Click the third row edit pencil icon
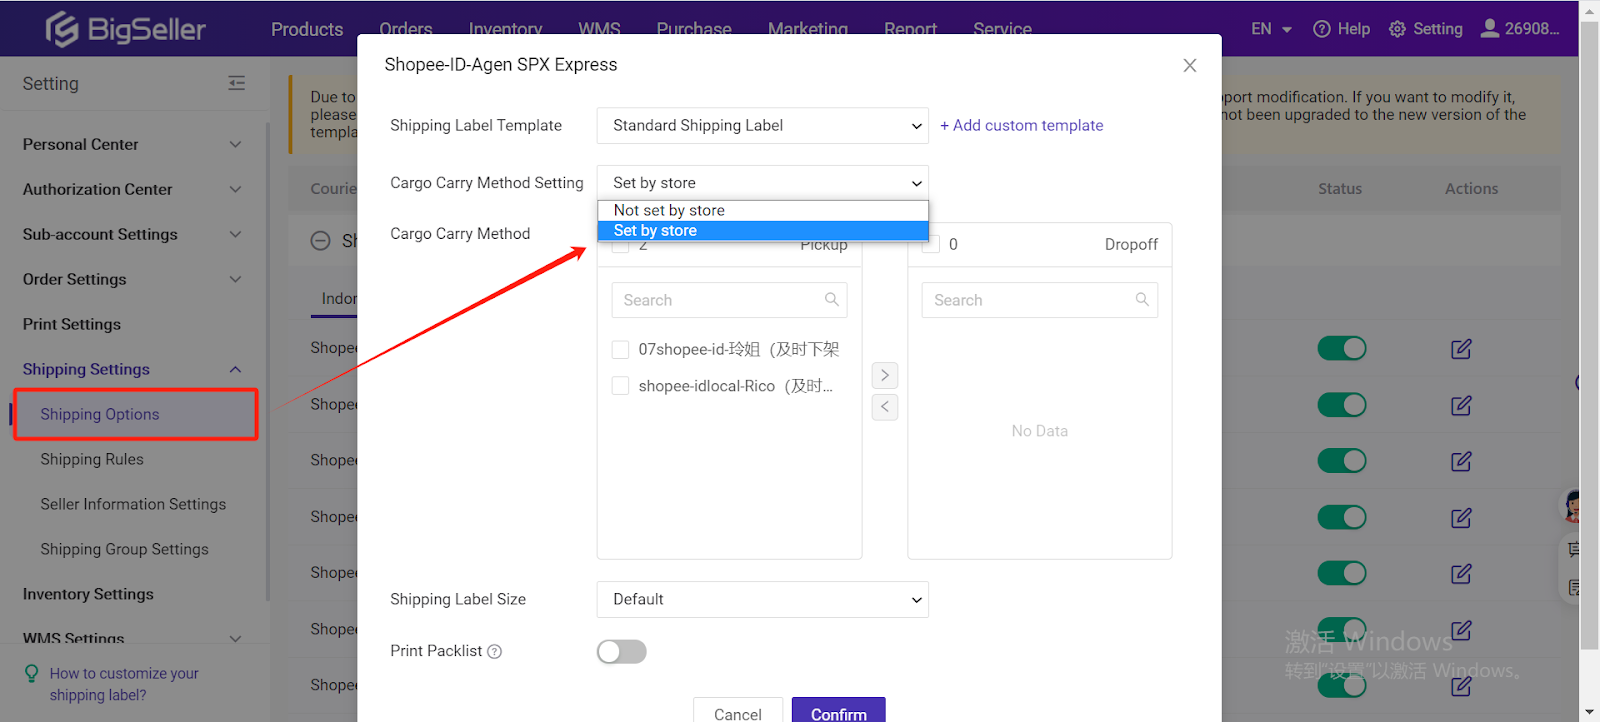Screen dimensions: 1600x722 click(1461, 461)
